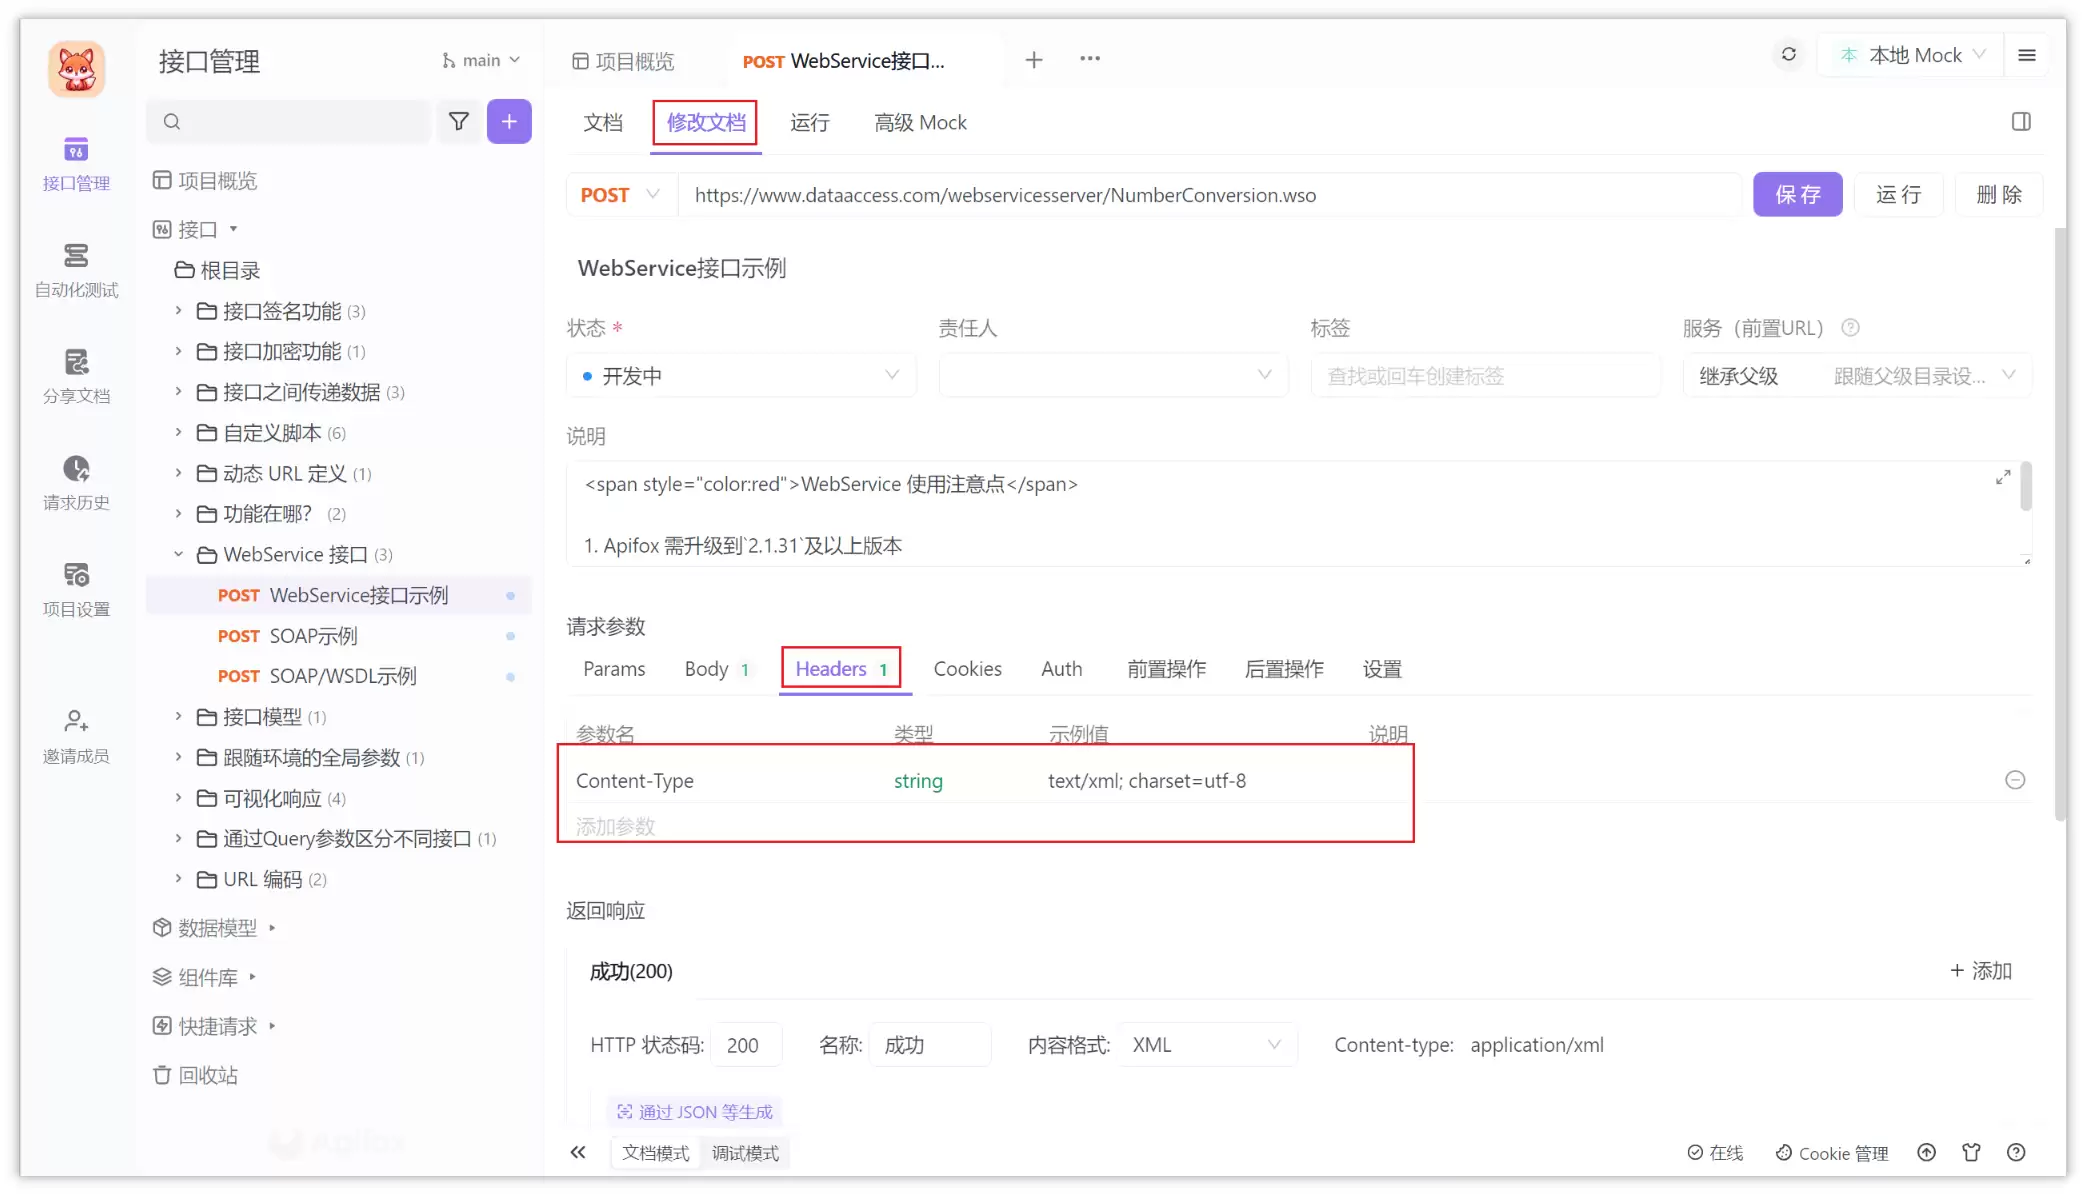Viewport: 2087px width, 1194px height.
Task: Open the tab bar more options ellipsis
Action: click(x=1090, y=59)
